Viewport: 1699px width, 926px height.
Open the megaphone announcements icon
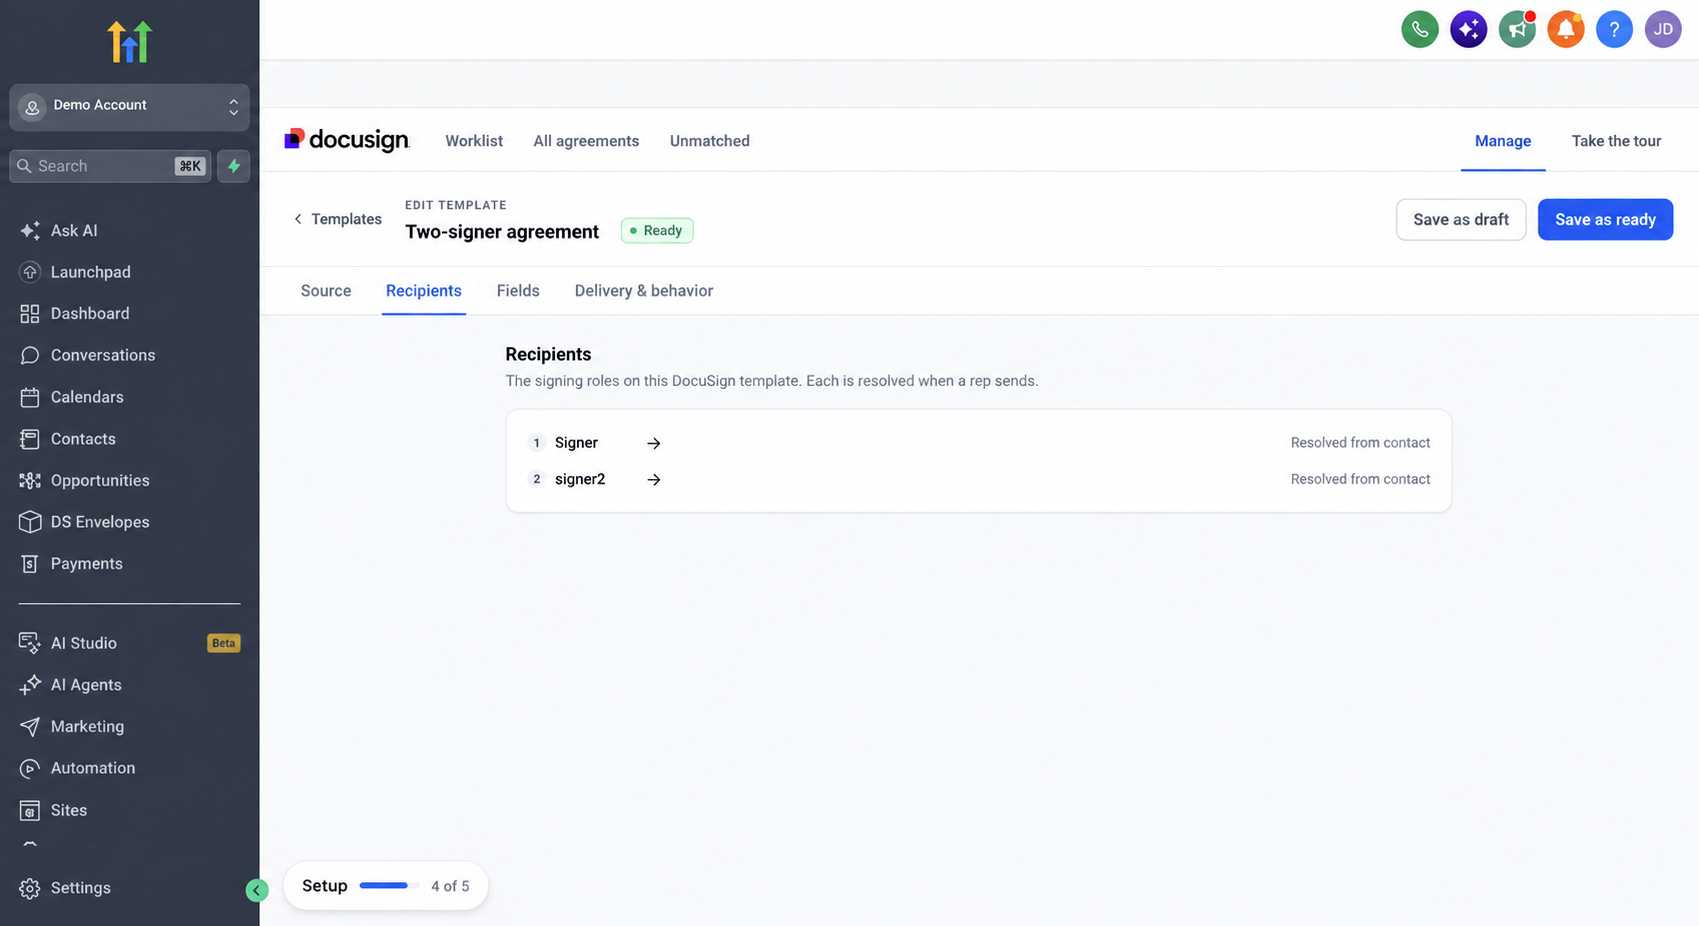1517,29
